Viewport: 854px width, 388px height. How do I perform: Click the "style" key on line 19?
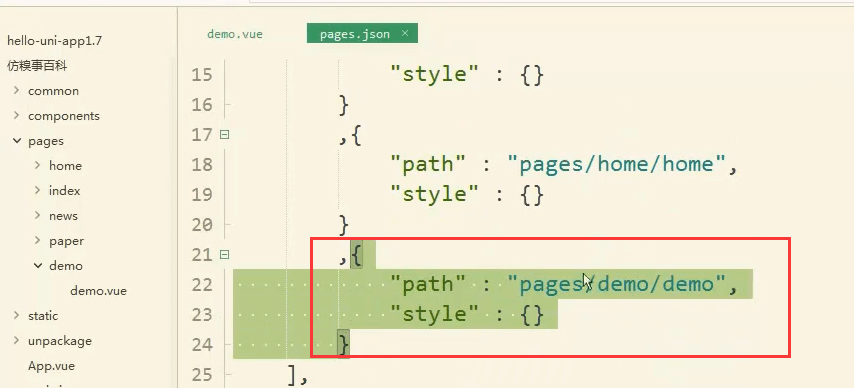tap(434, 194)
